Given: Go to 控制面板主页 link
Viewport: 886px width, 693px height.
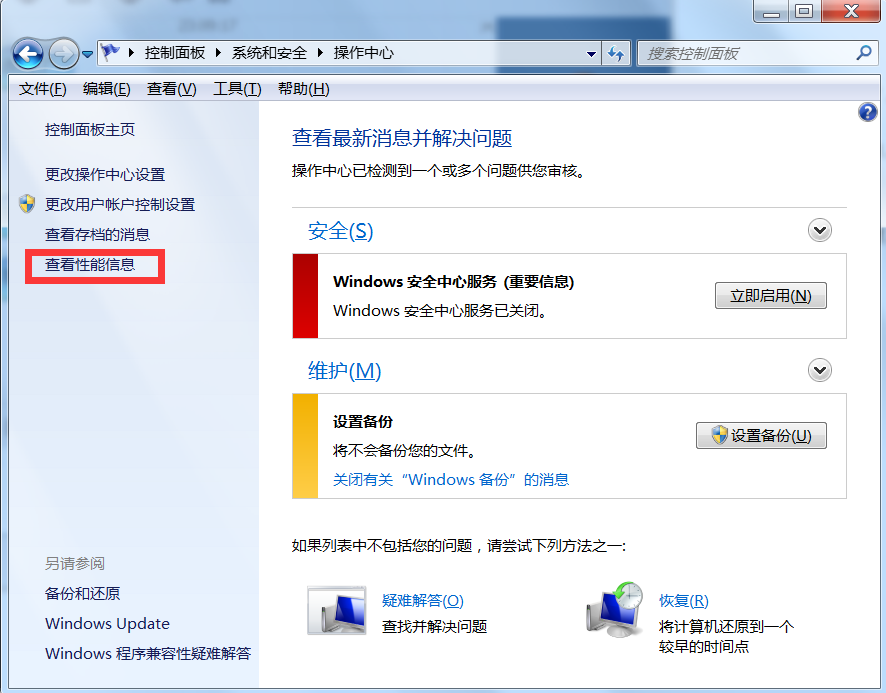Looking at the screenshot, I should coord(90,129).
